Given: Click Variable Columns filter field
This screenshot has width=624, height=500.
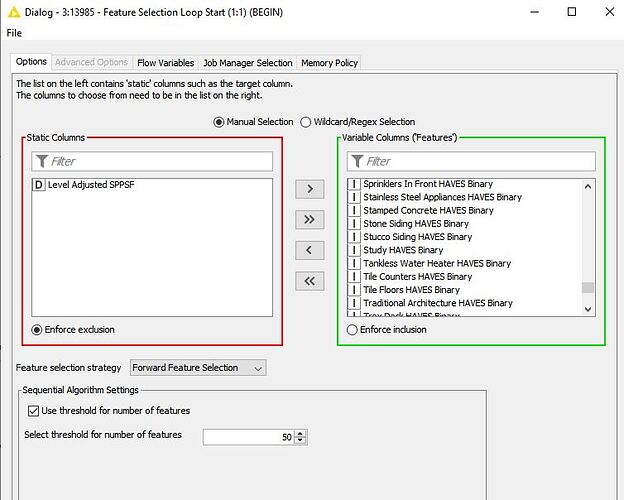Looking at the screenshot, I should point(471,161).
